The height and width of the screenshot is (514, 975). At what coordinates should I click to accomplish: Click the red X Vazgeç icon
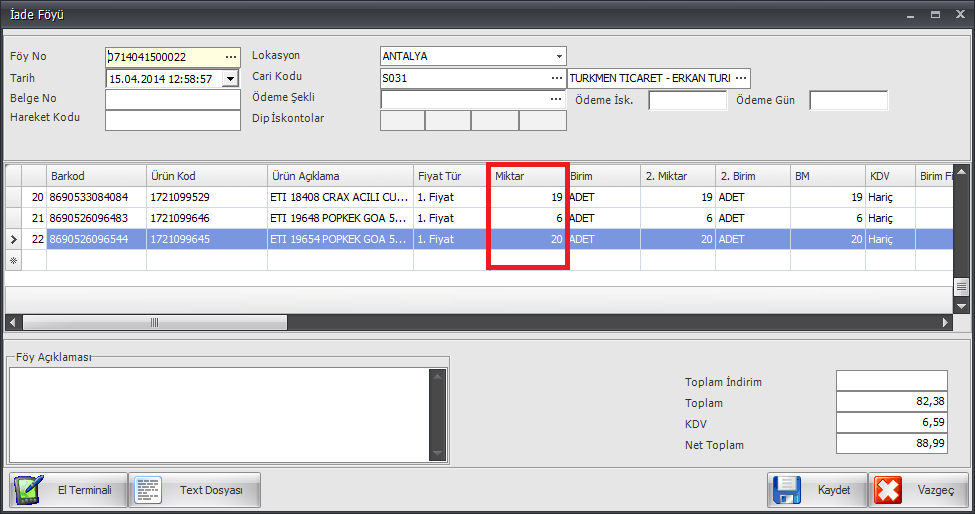click(x=888, y=490)
